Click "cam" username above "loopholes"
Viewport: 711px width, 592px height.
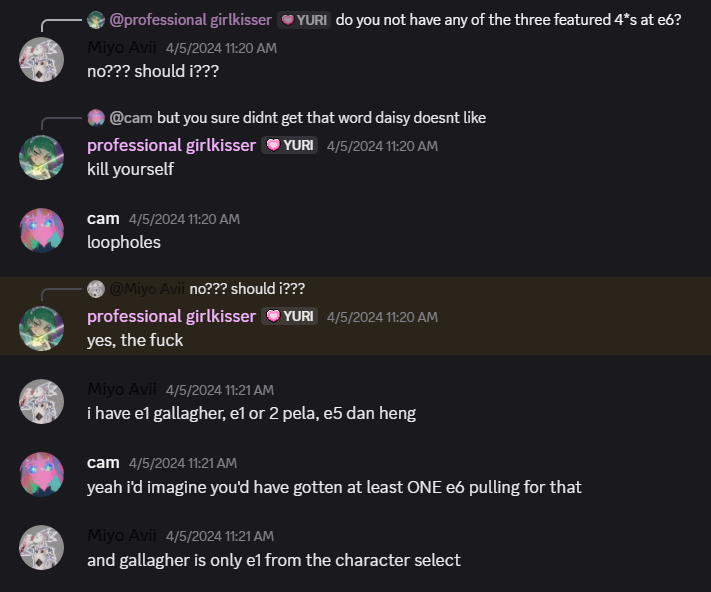(103, 218)
